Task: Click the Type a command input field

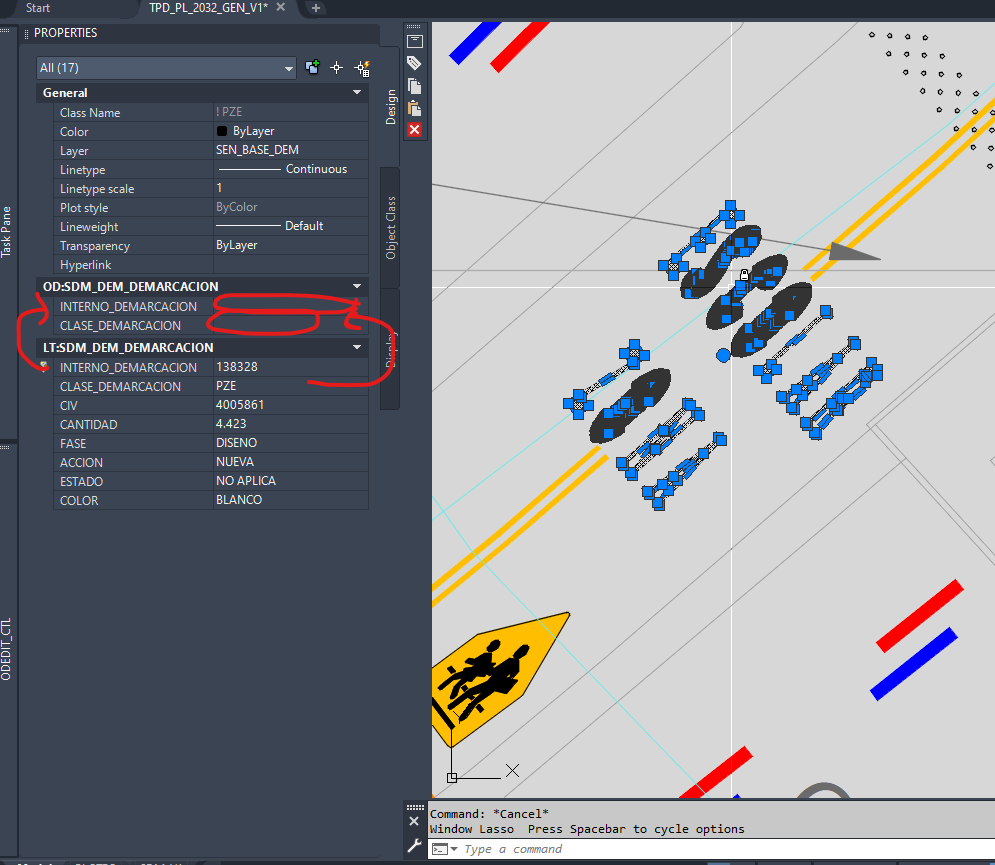Action: click(x=700, y=849)
